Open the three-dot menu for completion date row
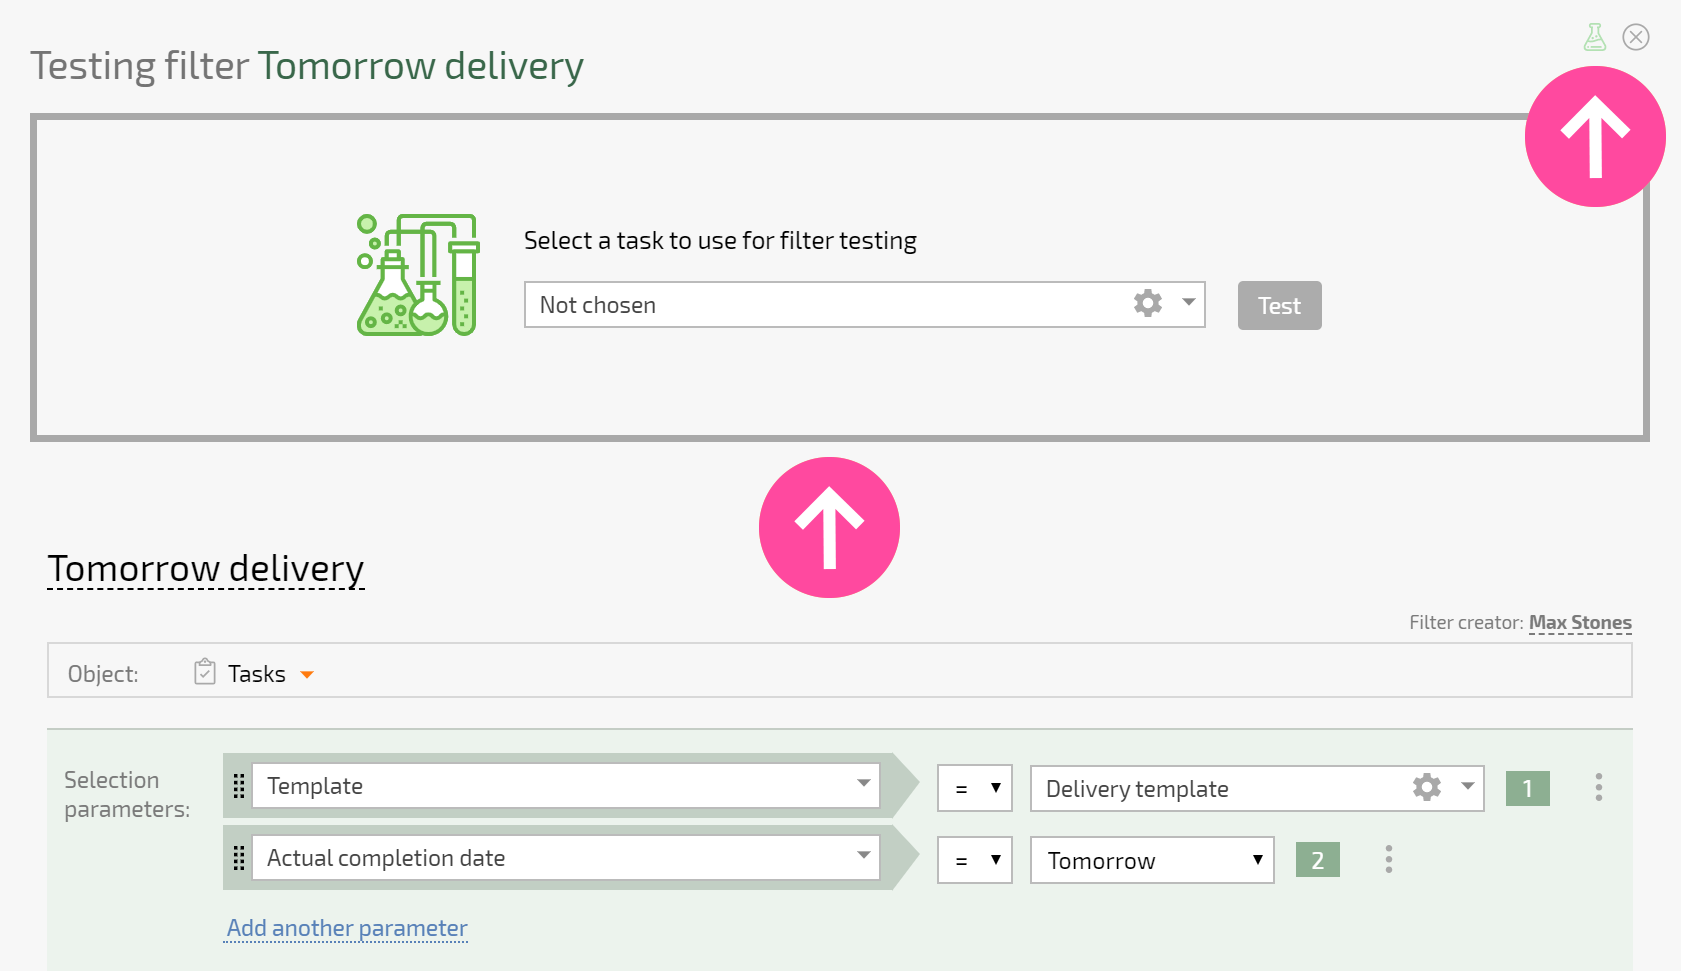Image resolution: width=1681 pixels, height=971 pixels. [x=1389, y=859]
